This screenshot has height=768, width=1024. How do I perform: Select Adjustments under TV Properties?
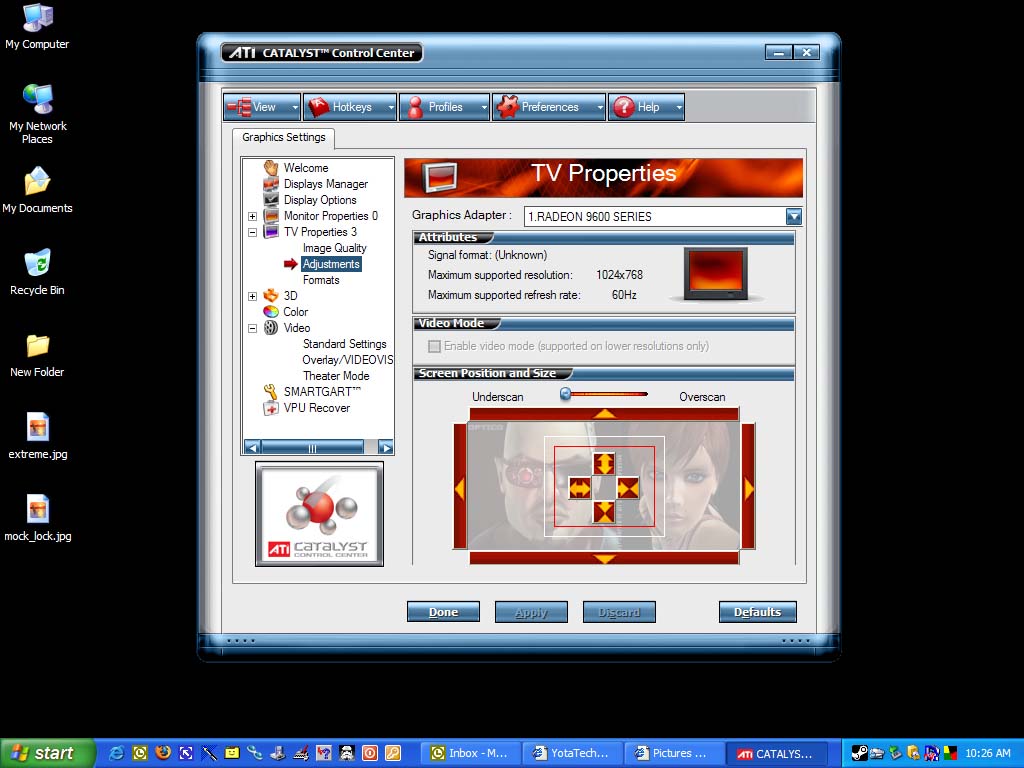click(x=331, y=264)
